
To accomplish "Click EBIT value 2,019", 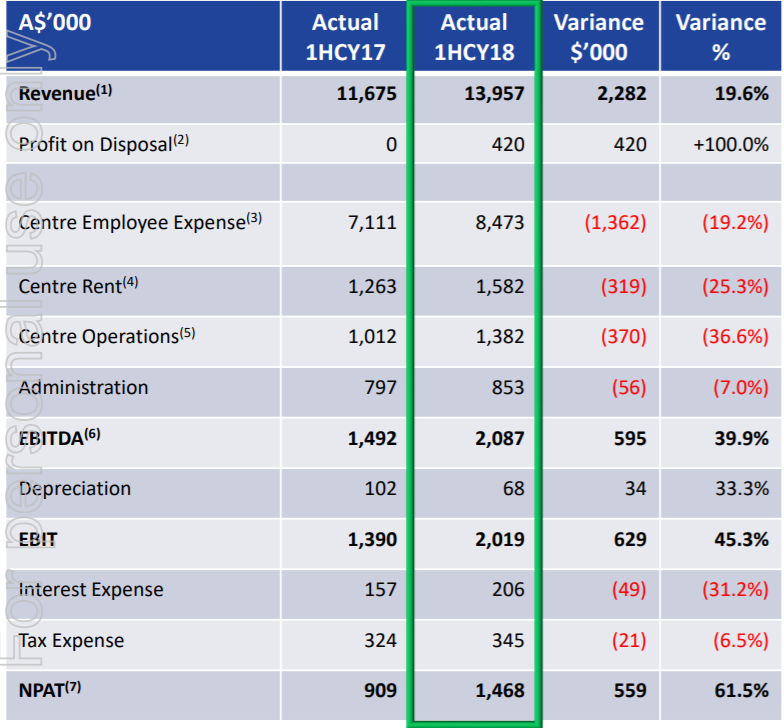I will click(500, 540).
